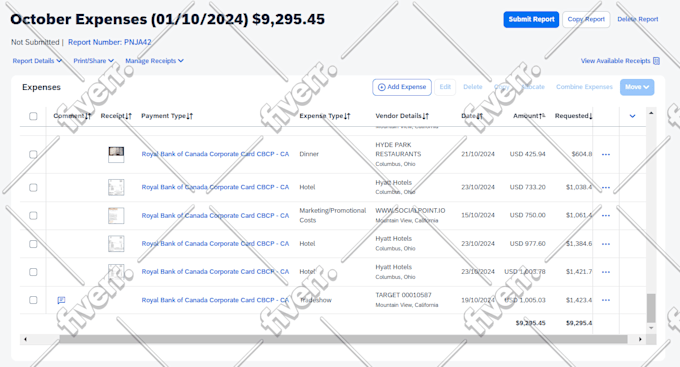Expand the Print/Share dropdown
This screenshot has height=367, width=680.
(93, 61)
